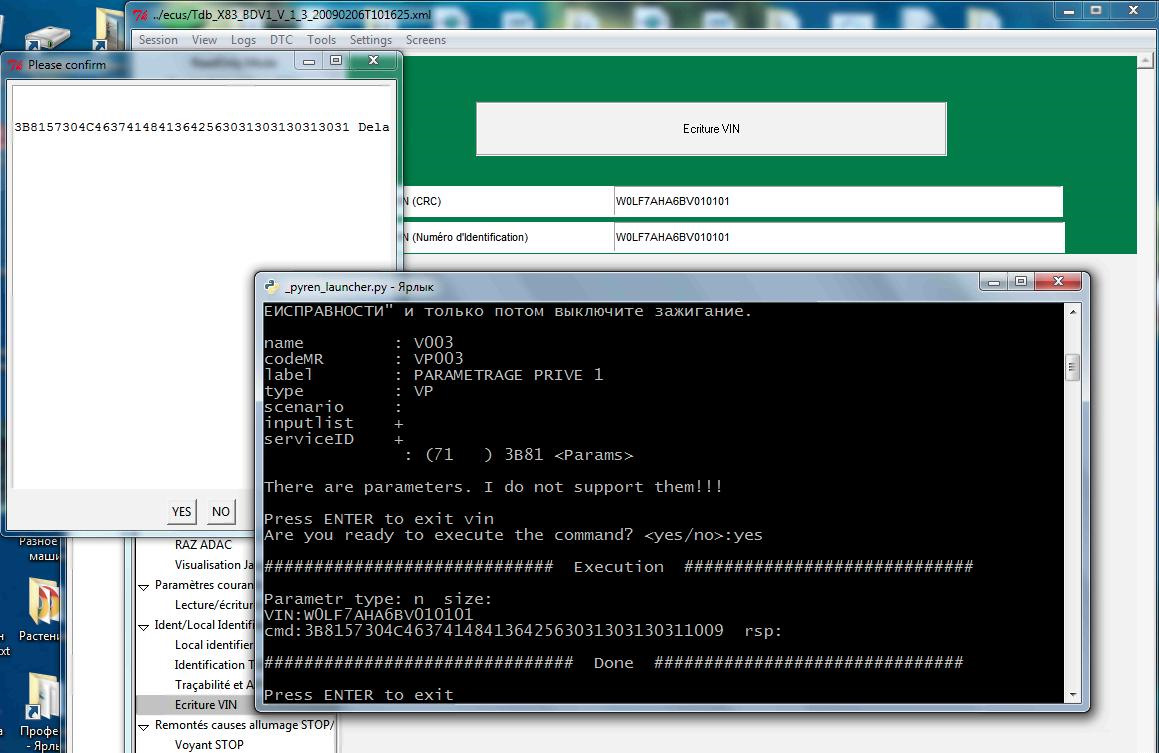This screenshot has width=1159, height=753.
Task: Open the Session menu
Action: [x=158, y=40]
